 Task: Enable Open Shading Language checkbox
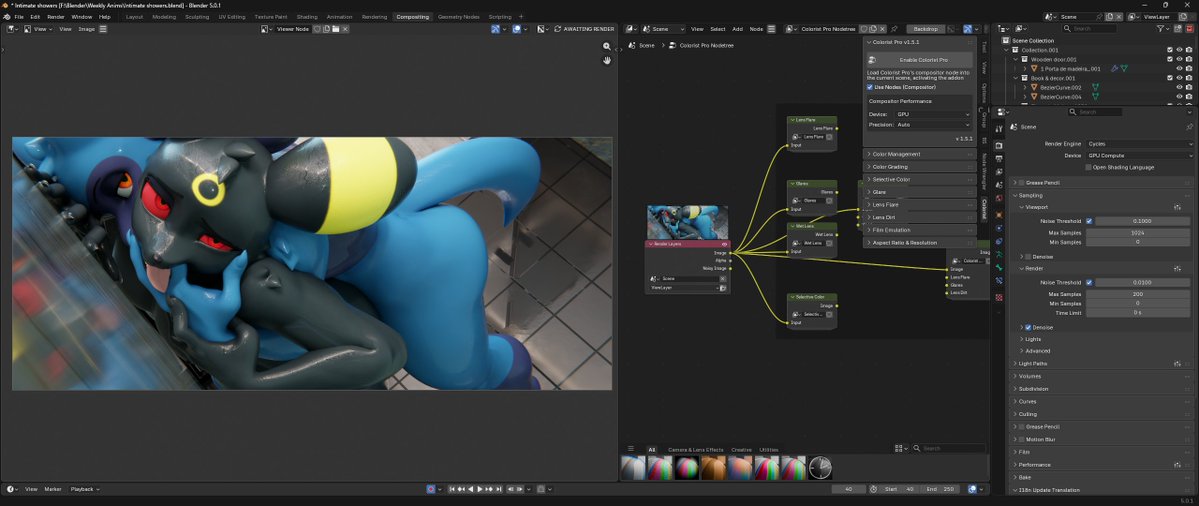point(1089,167)
